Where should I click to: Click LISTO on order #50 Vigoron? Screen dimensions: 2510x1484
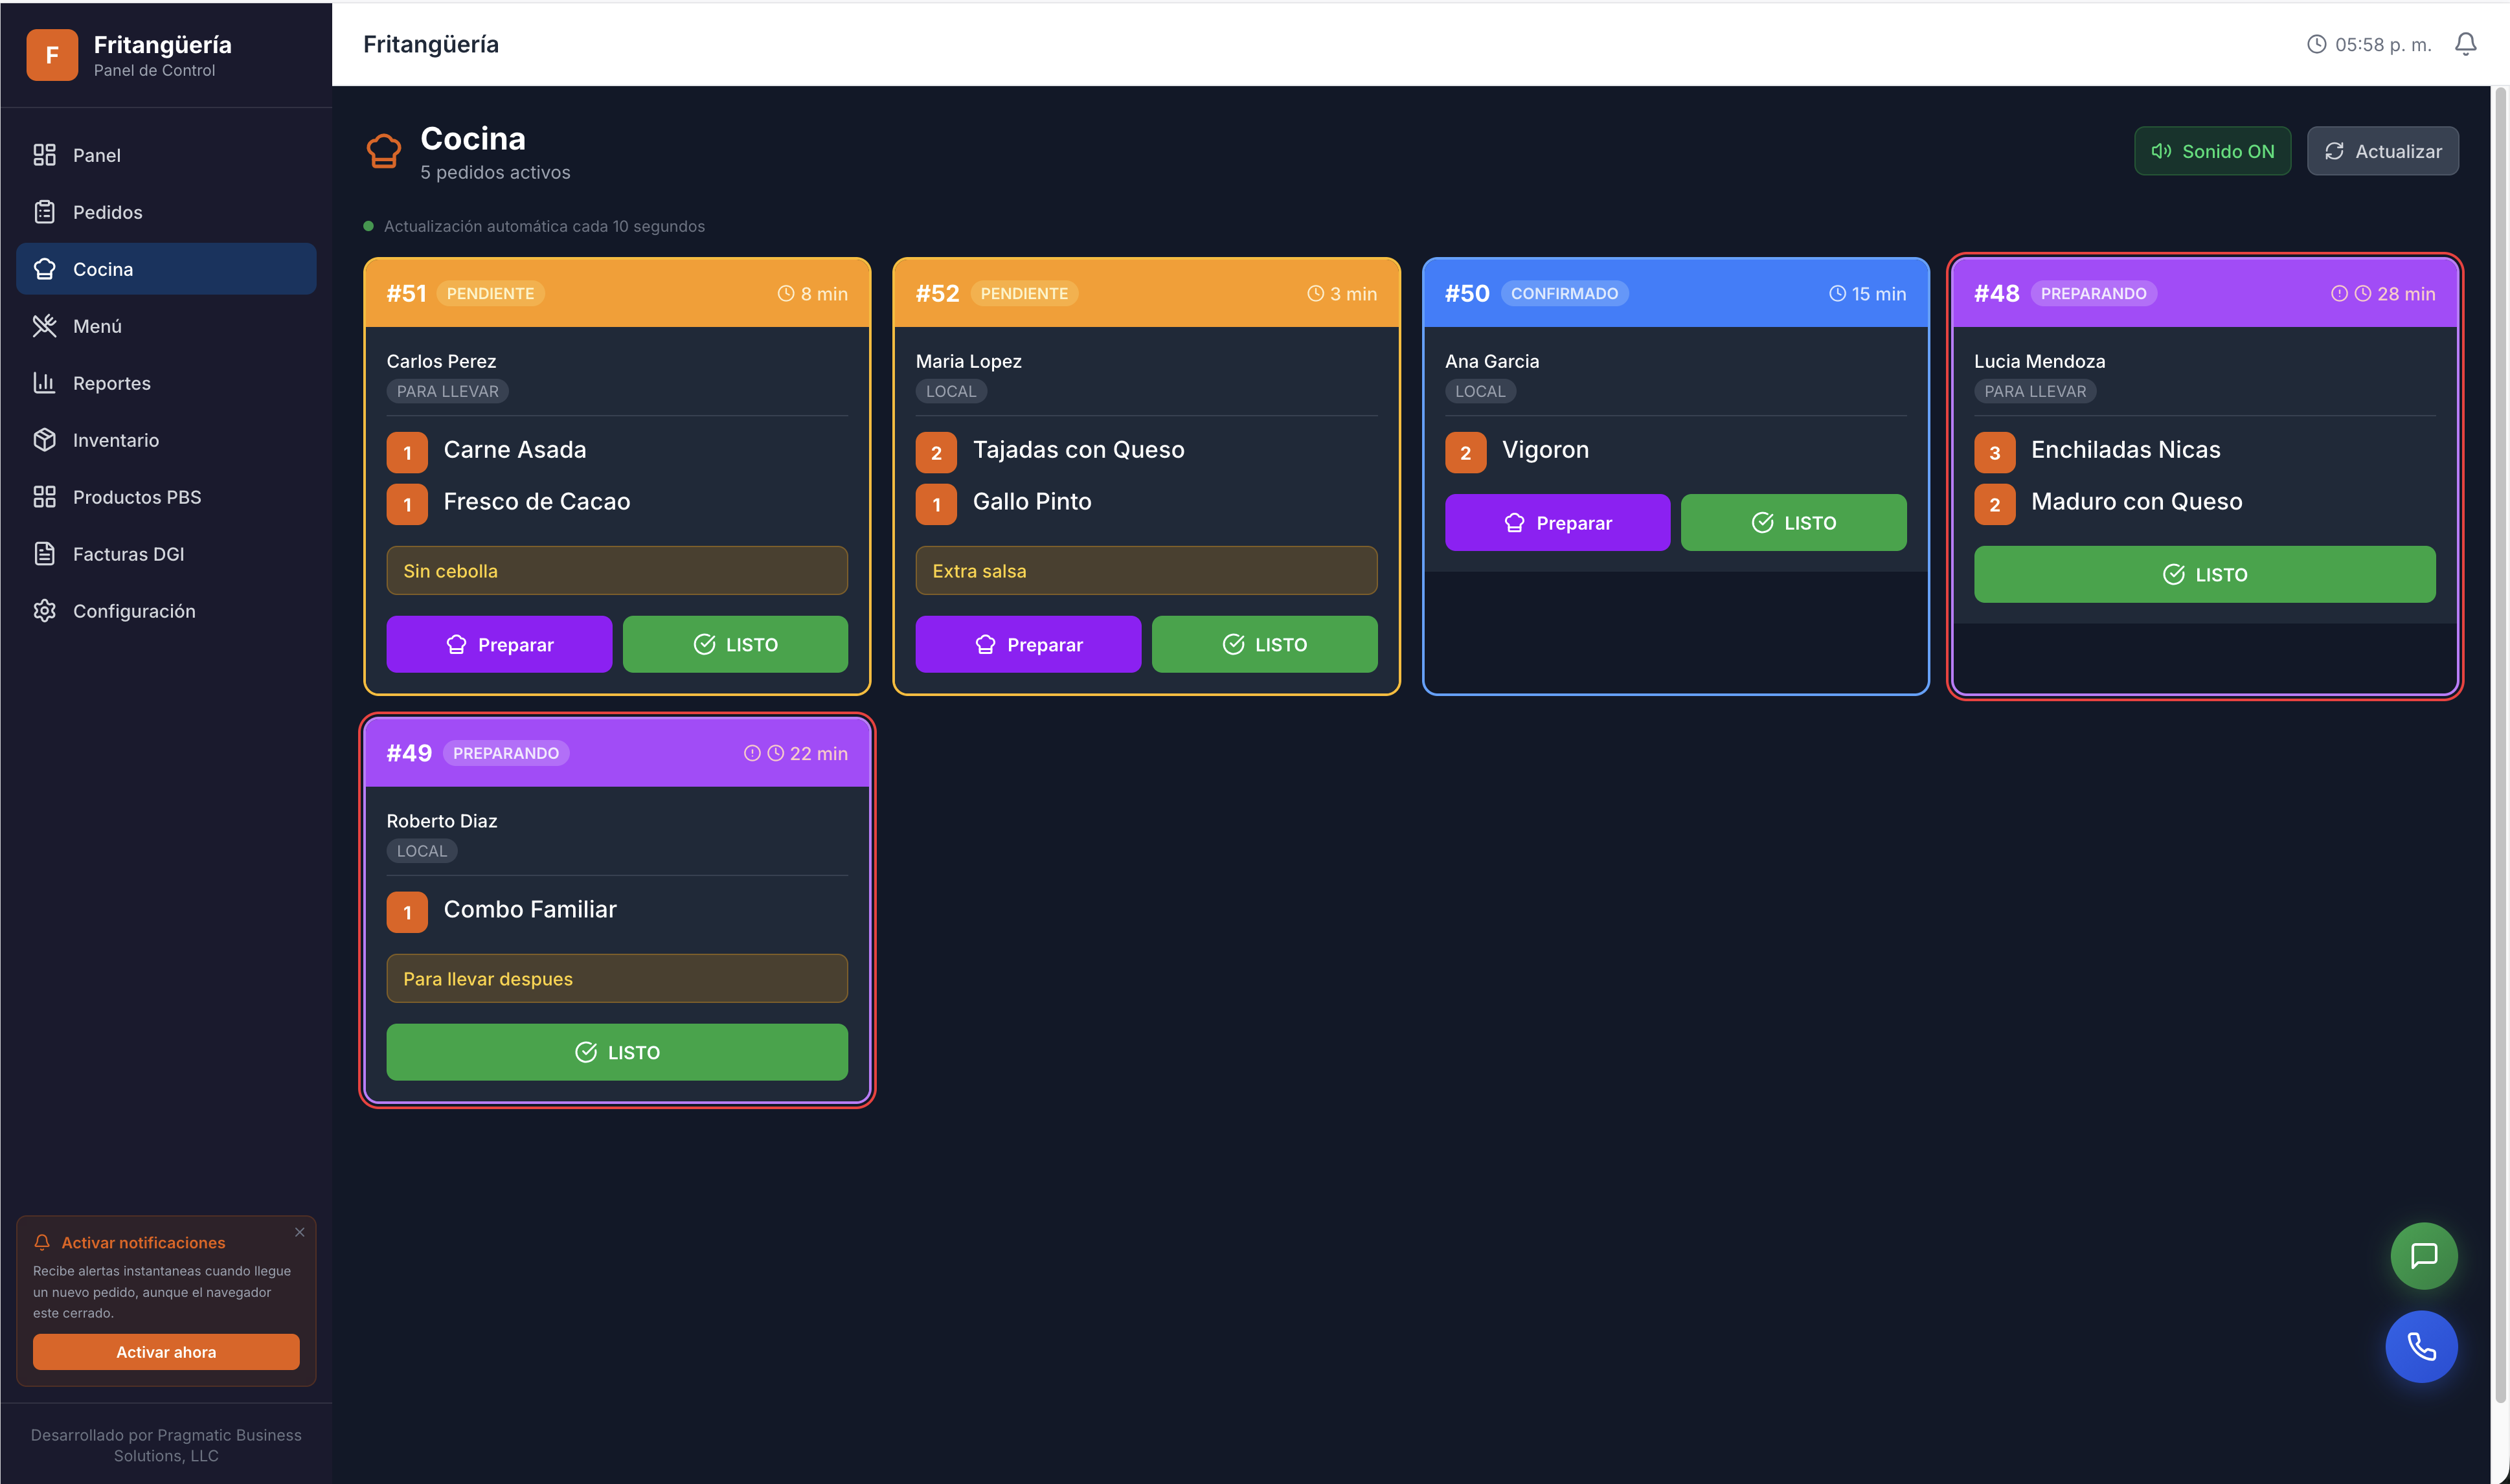[1793, 522]
